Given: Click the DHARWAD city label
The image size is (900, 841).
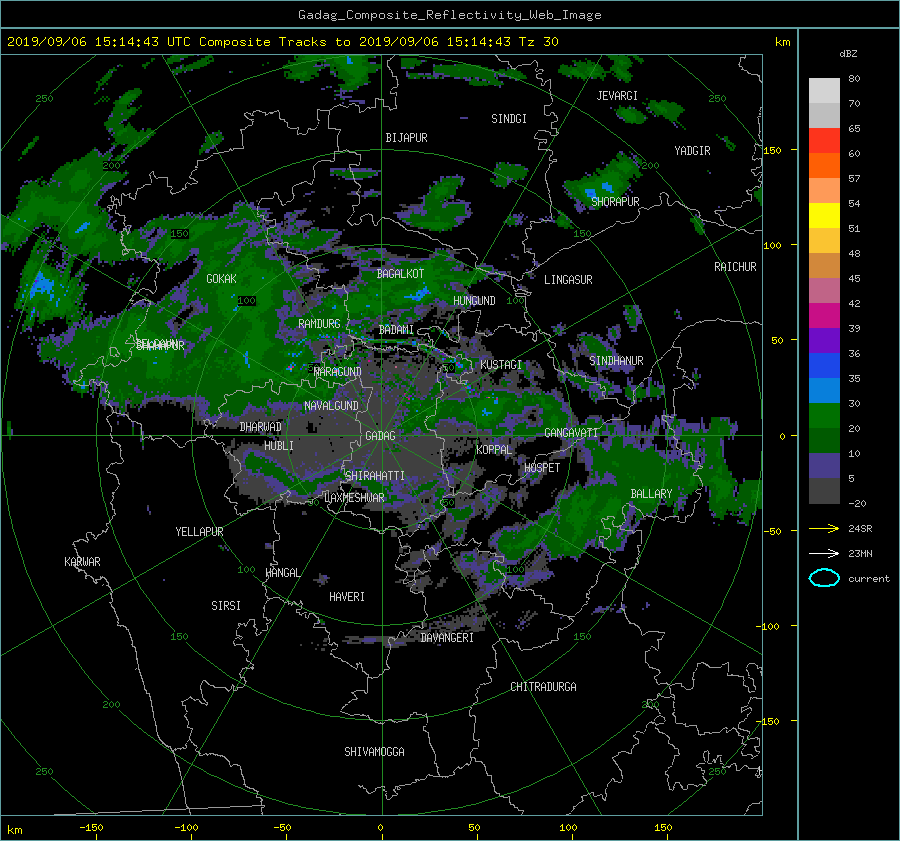Looking at the screenshot, I should coord(261,427).
